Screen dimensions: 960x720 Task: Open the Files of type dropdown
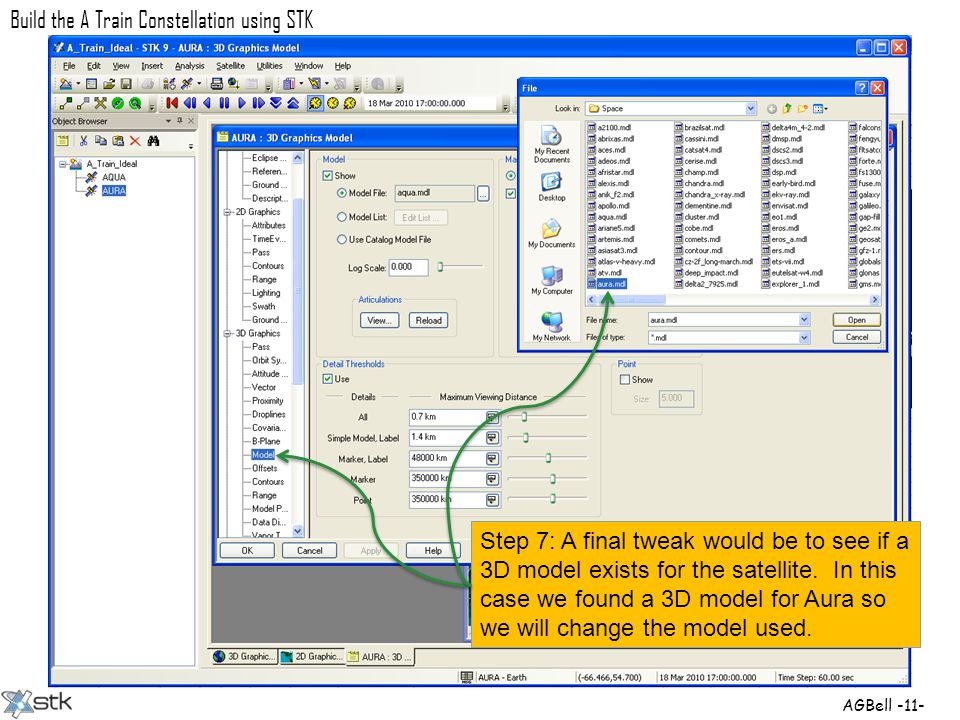pyautogui.click(x=804, y=337)
